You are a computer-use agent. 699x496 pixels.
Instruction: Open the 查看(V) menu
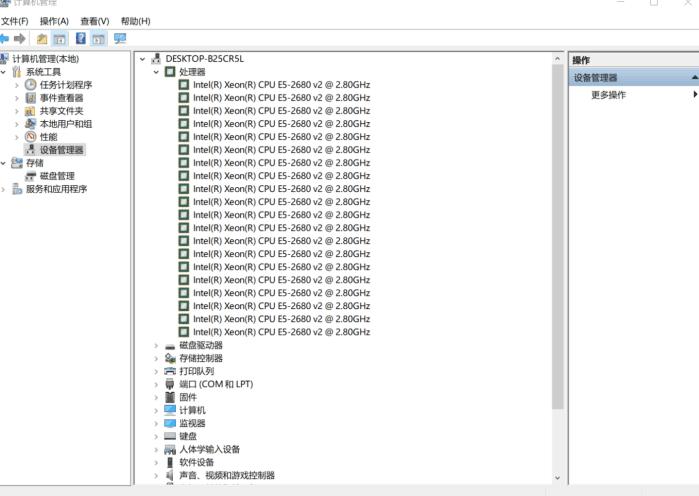(95, 21)
